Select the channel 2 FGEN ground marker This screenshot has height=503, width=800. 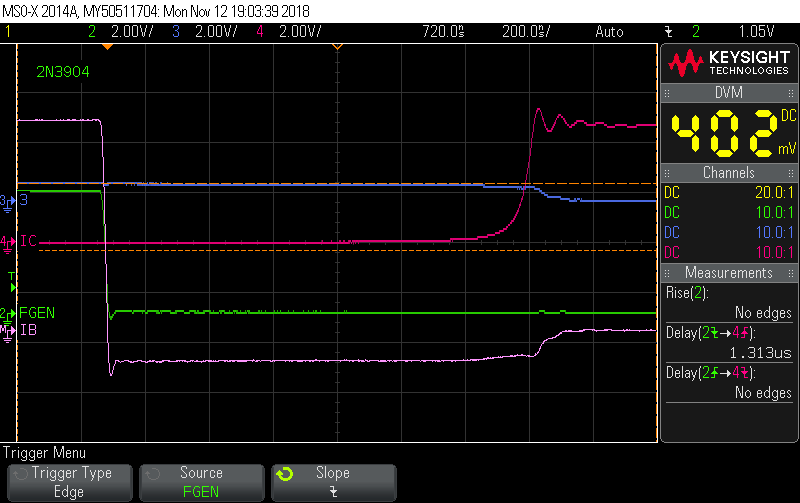[7, 315]
